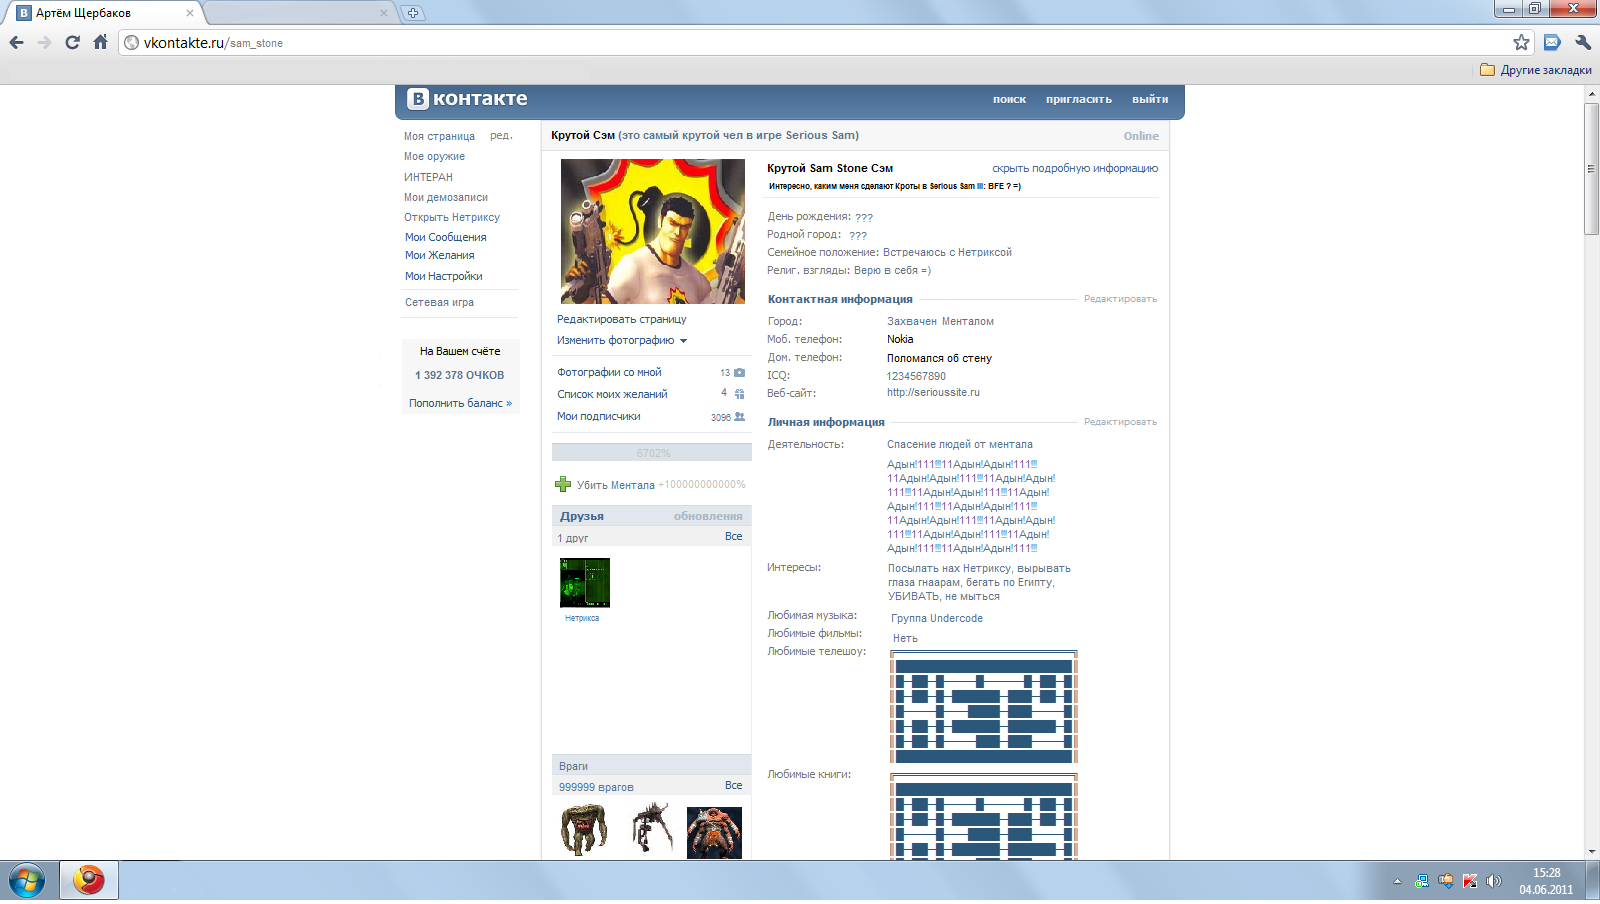The height and width of the screenshot is (904, 1600).
Task: Click the Группа Undercode music link
Action: coord(937,618)
